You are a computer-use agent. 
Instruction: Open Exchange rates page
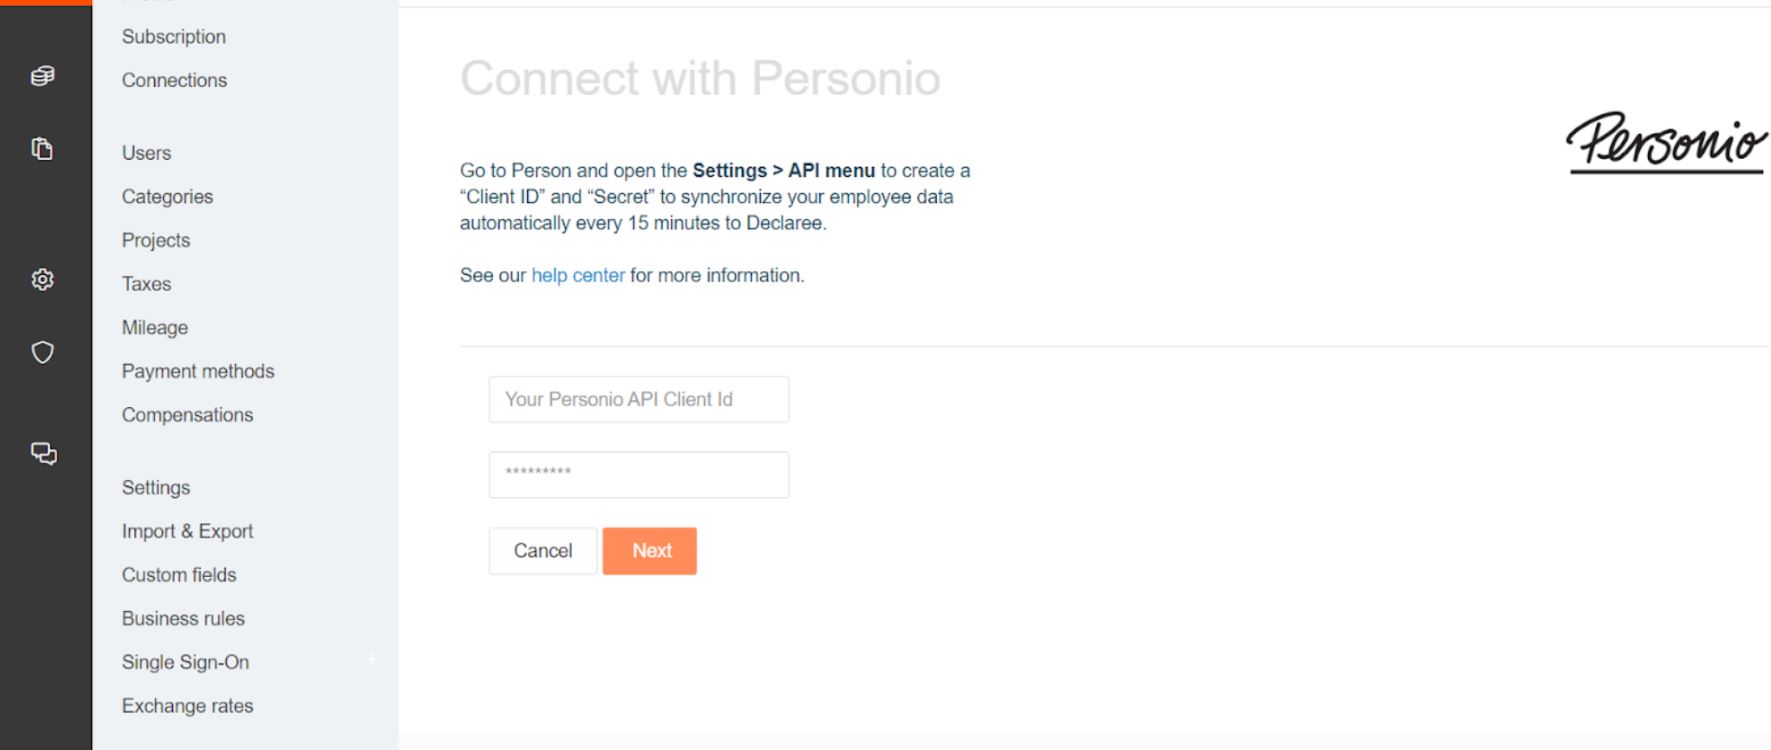(187, 706)
